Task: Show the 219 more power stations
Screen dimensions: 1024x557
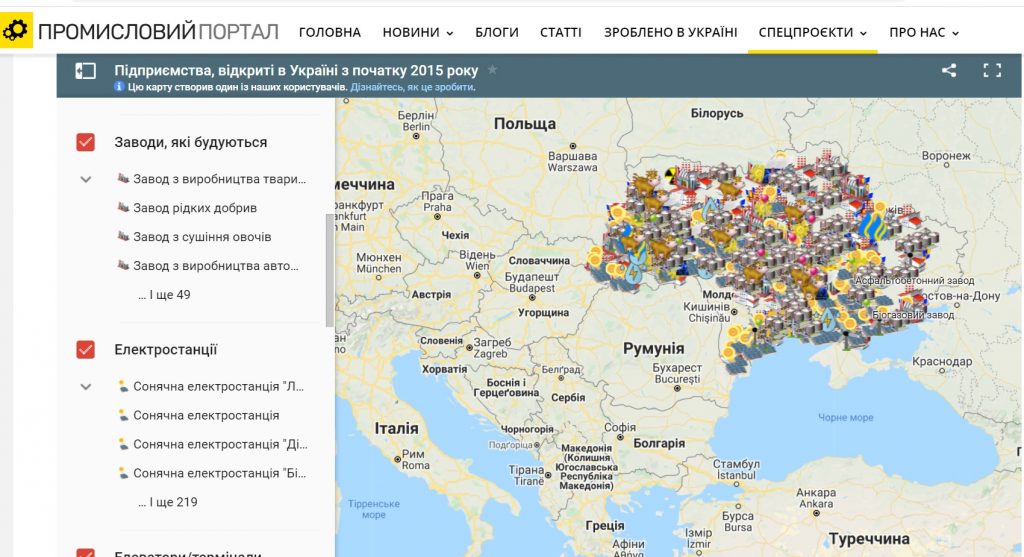Action: [168, 502]
